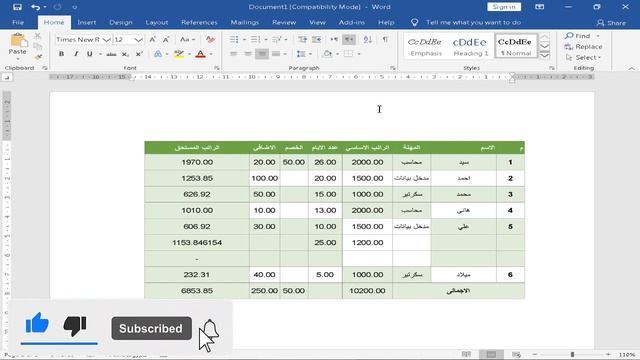Open the File tab
This screenshot has height=360, width=640.
point(18,22)
